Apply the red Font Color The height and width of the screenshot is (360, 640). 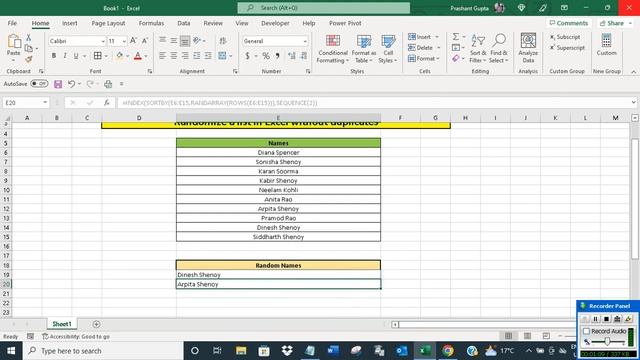pos(138,56)
